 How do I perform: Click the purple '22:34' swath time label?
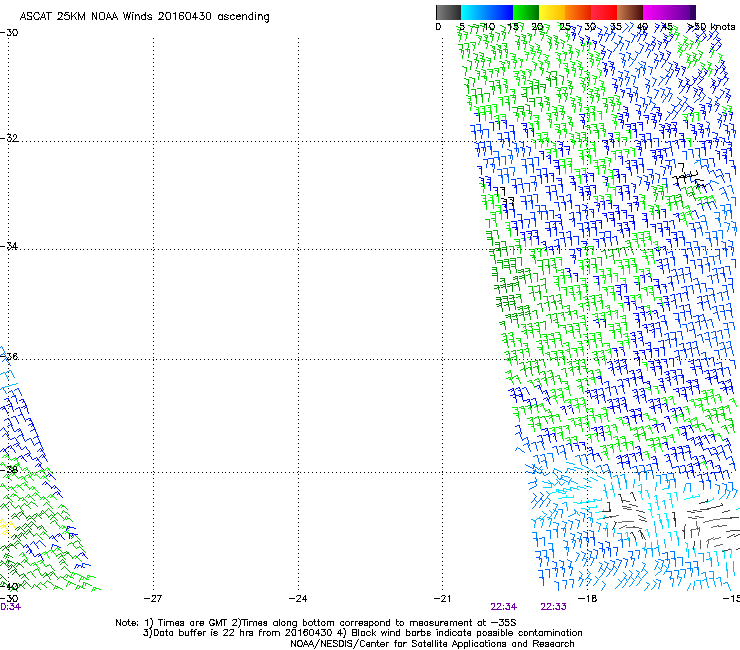point(504,607)
